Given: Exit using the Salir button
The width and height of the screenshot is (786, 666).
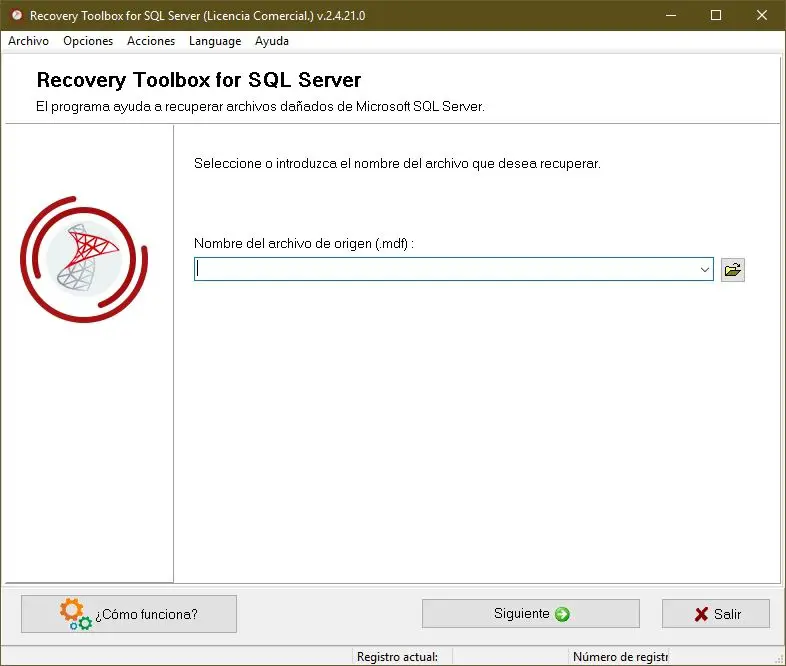Looking at the screenshot, I should (716, 613).
